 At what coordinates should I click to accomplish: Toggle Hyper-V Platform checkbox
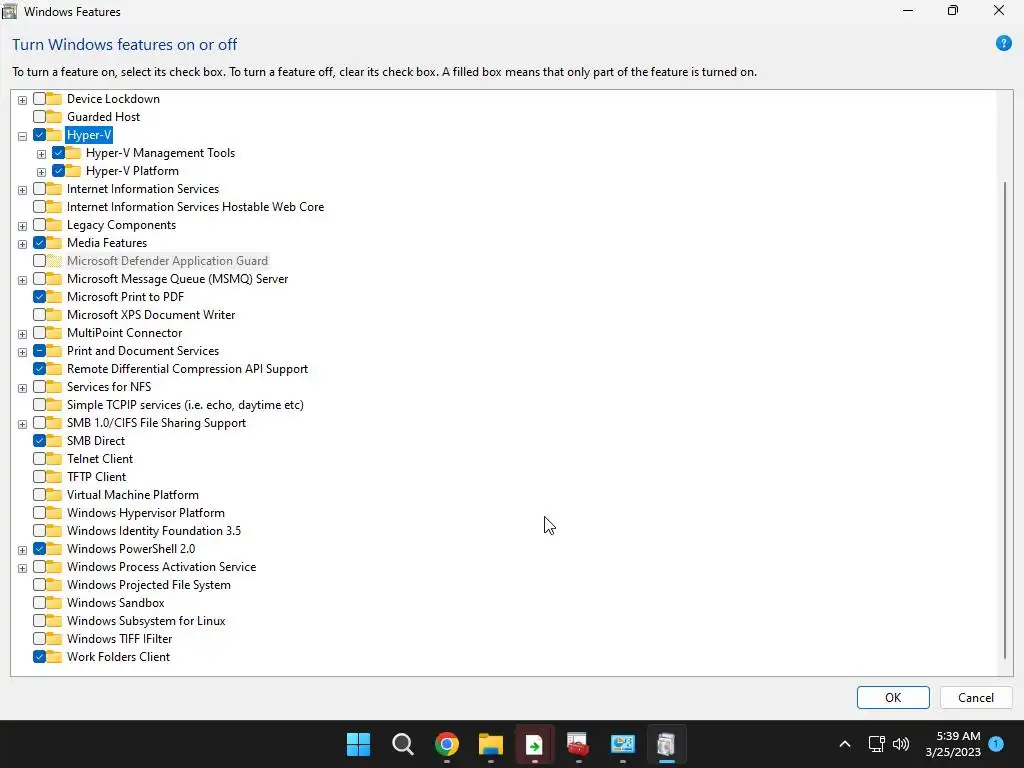point(58,170)
